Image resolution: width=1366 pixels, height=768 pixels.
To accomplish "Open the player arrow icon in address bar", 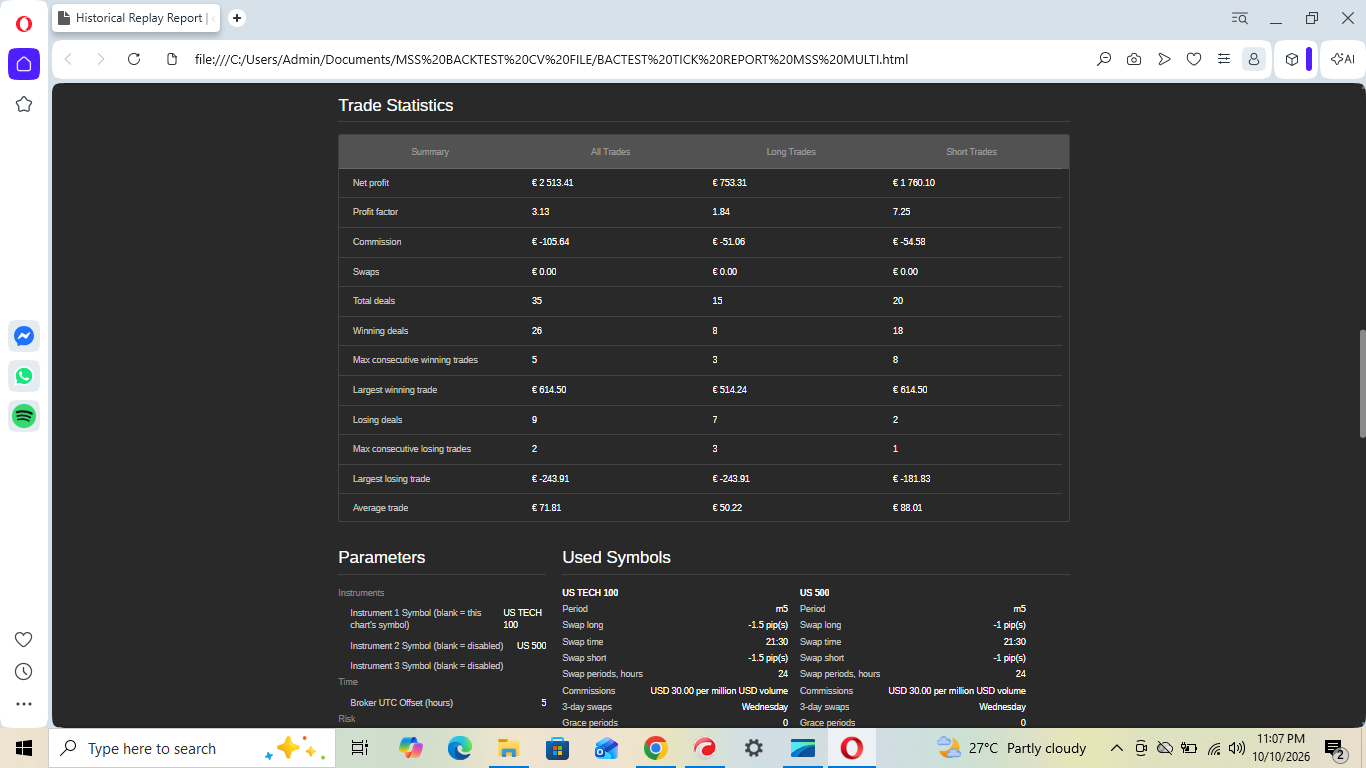I will tap(1164, 59).
